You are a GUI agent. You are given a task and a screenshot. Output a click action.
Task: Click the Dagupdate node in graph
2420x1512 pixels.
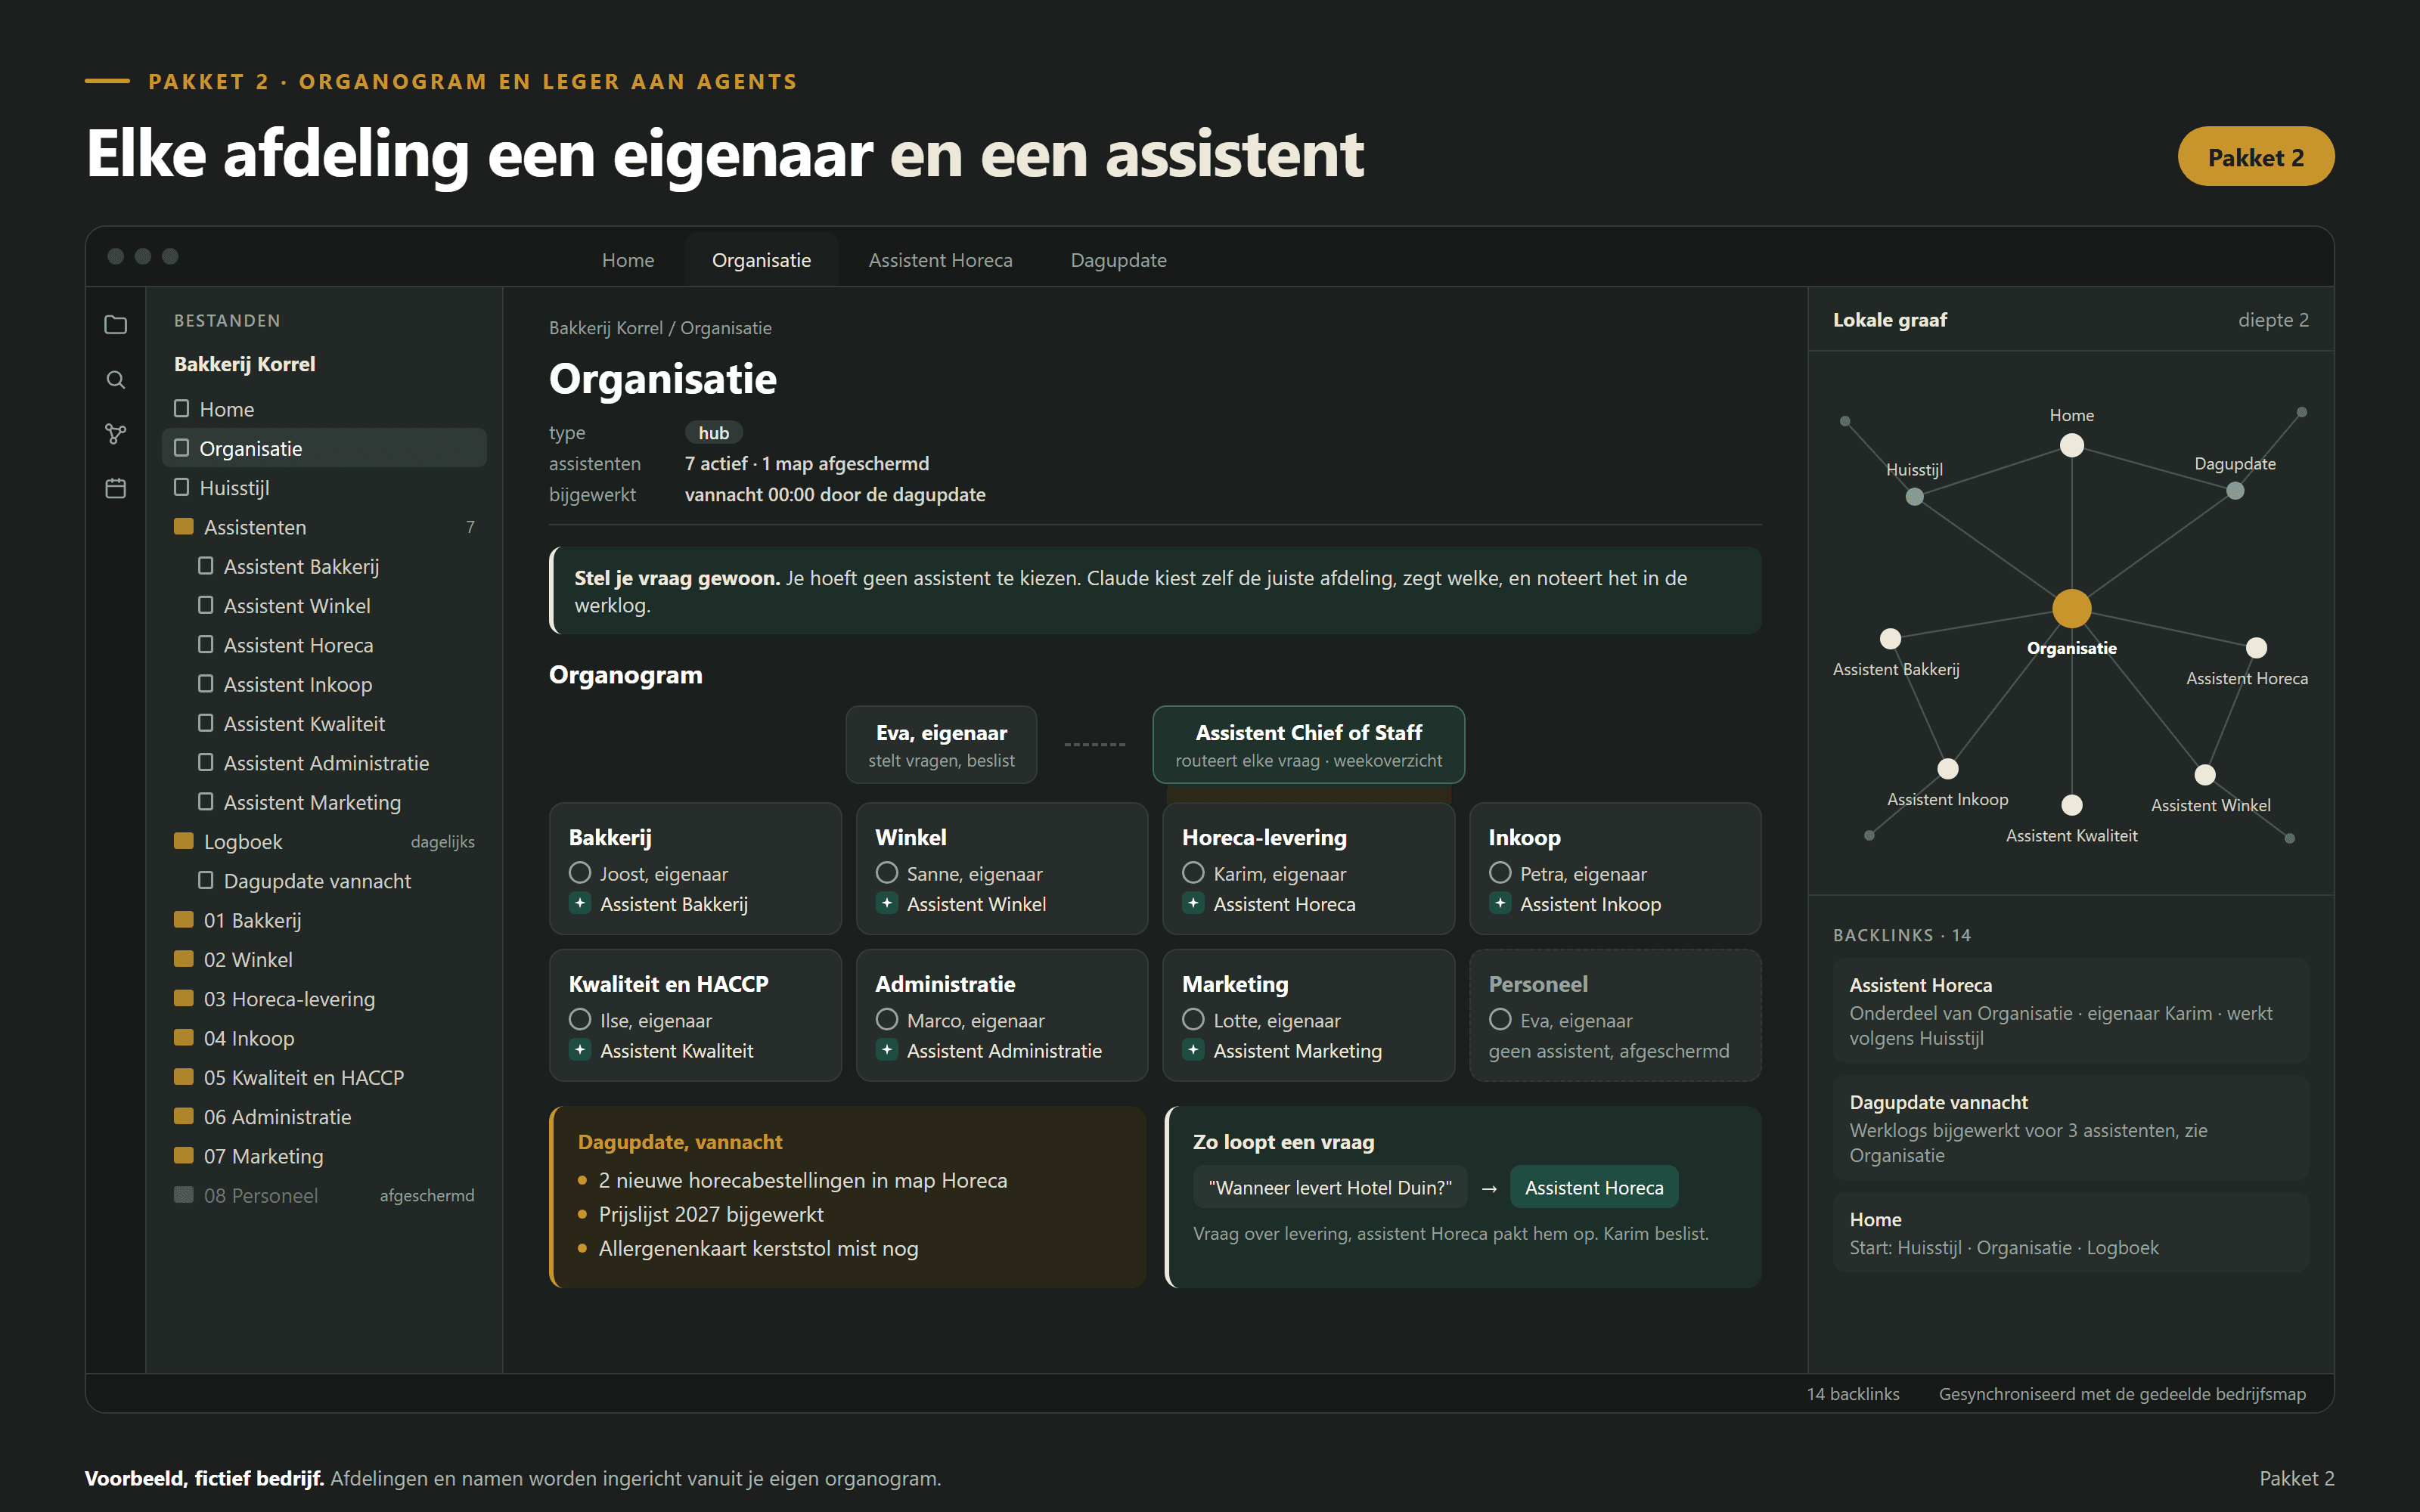point(2235,491)
